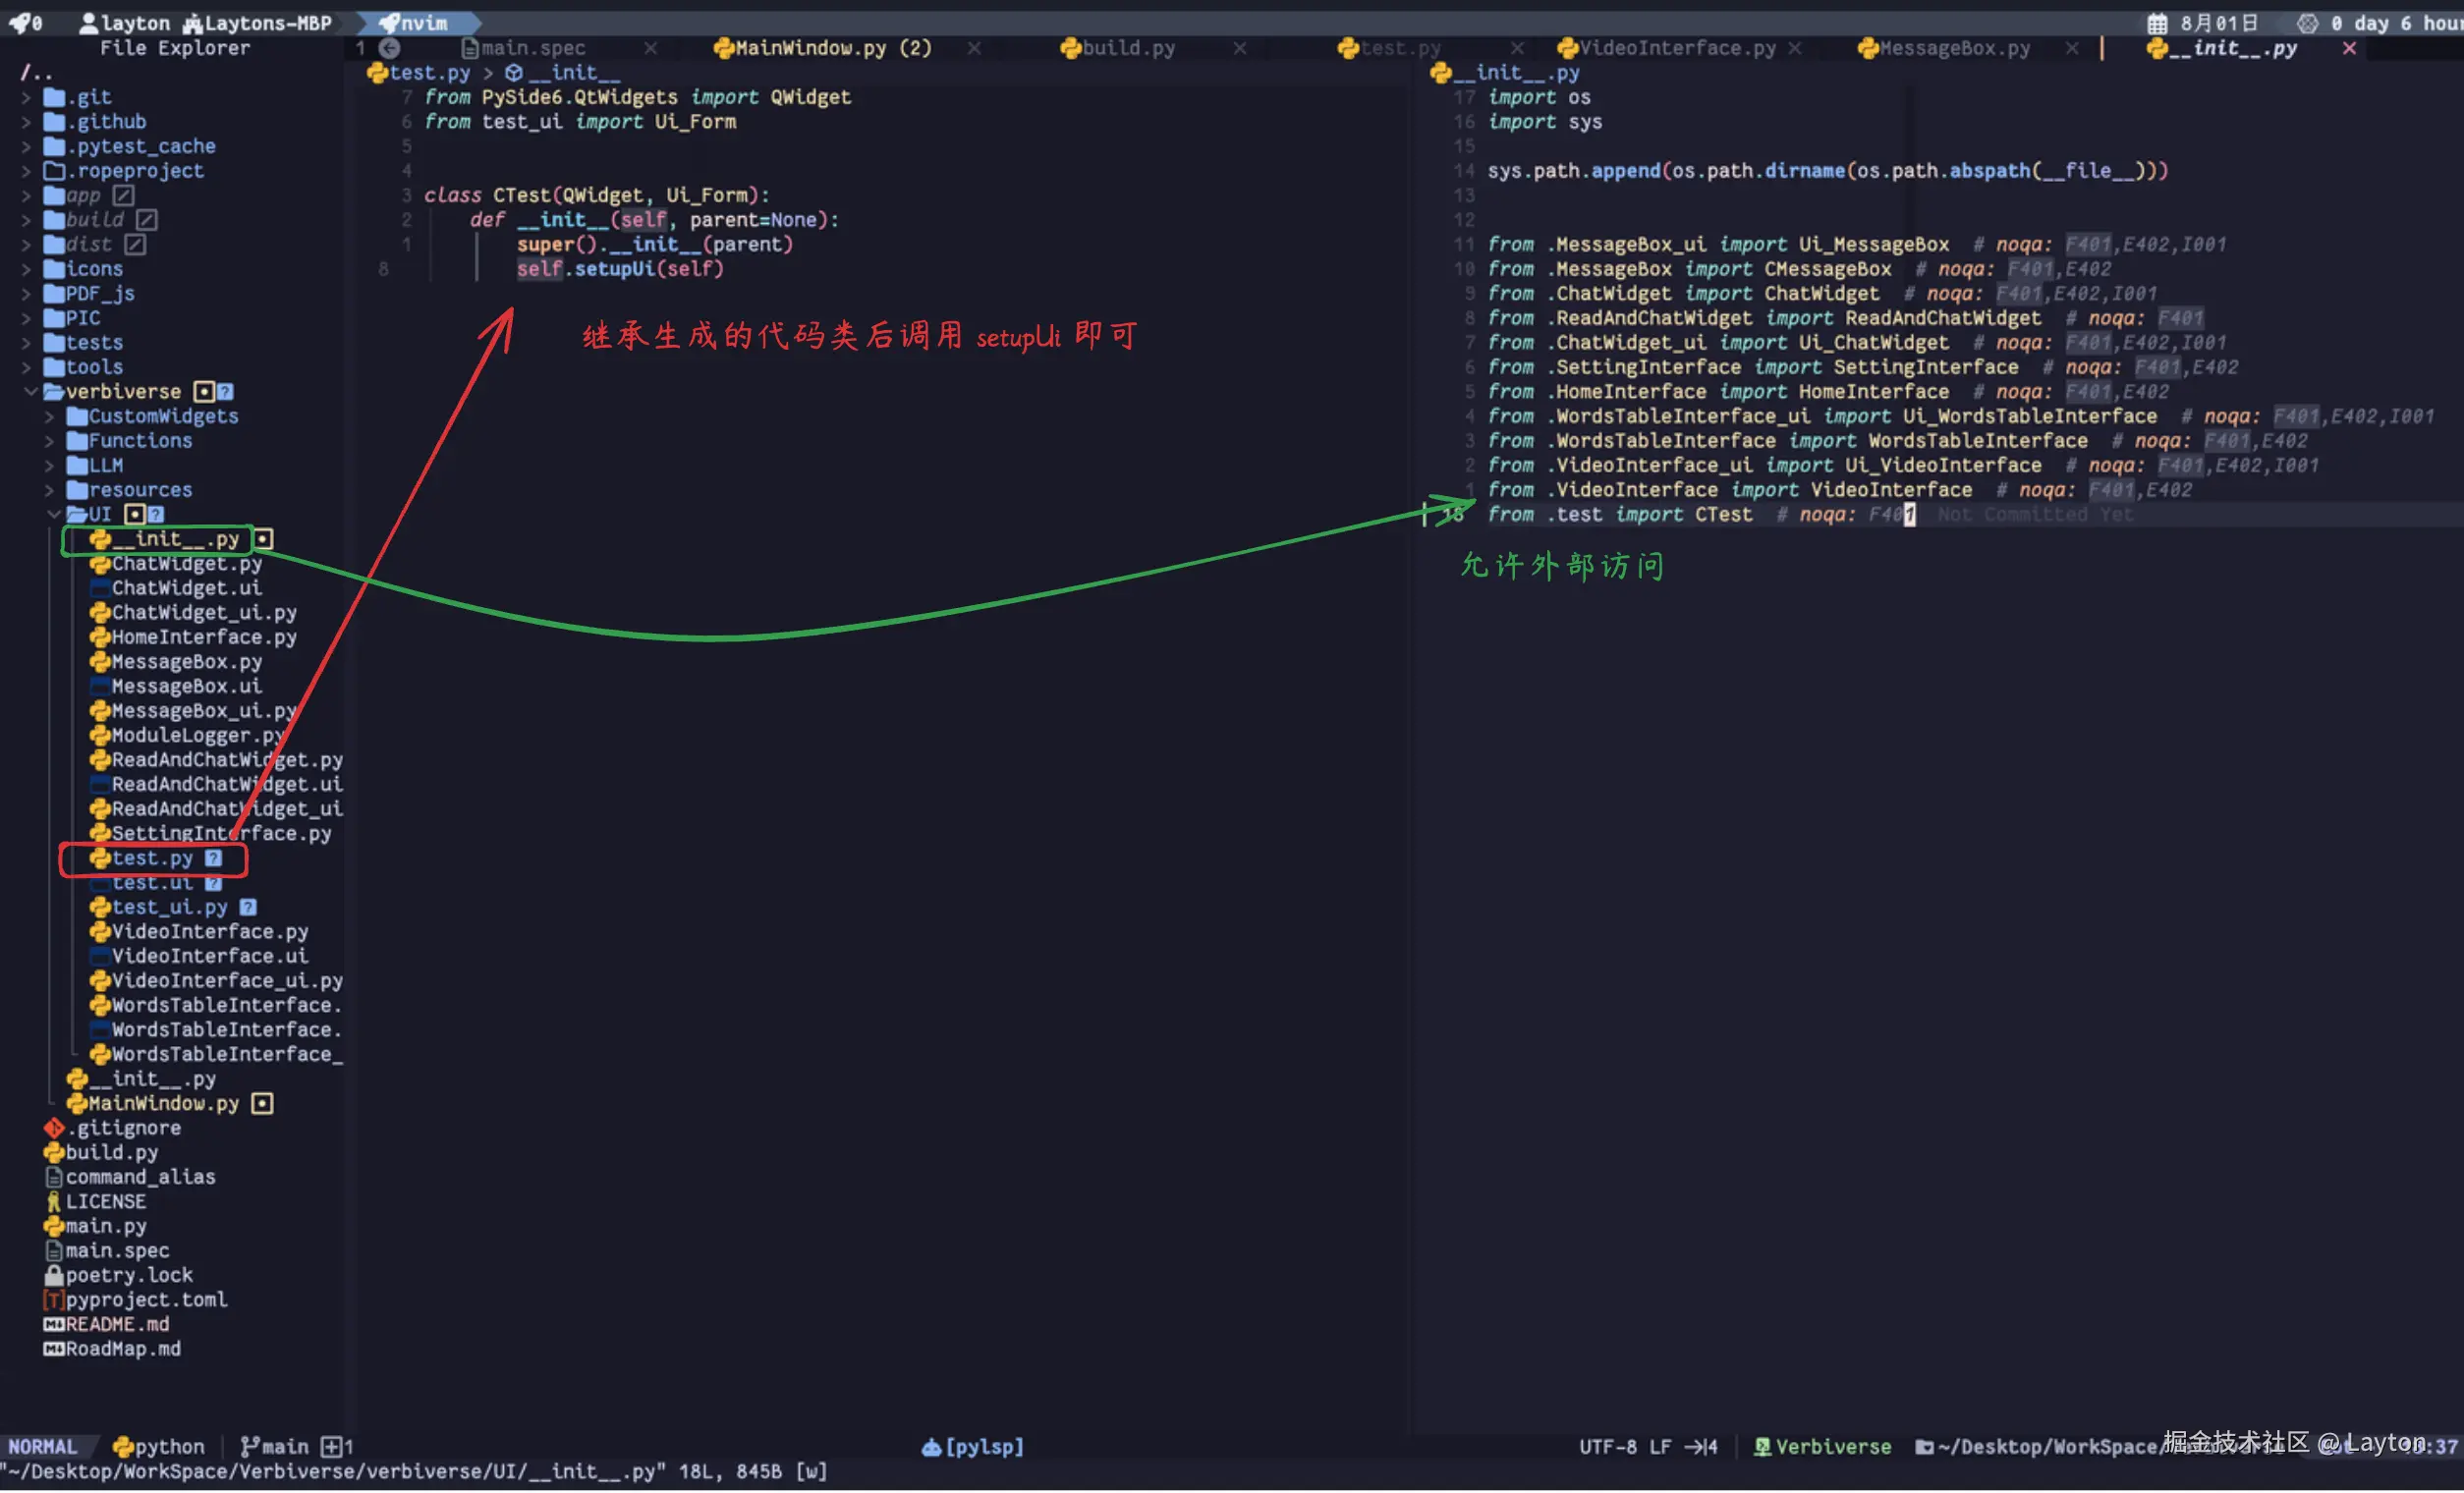This screenshot has height=1493, width=2464.
Task: Click the Verbiverse project name in statusline
Action: (1832, 1448)
